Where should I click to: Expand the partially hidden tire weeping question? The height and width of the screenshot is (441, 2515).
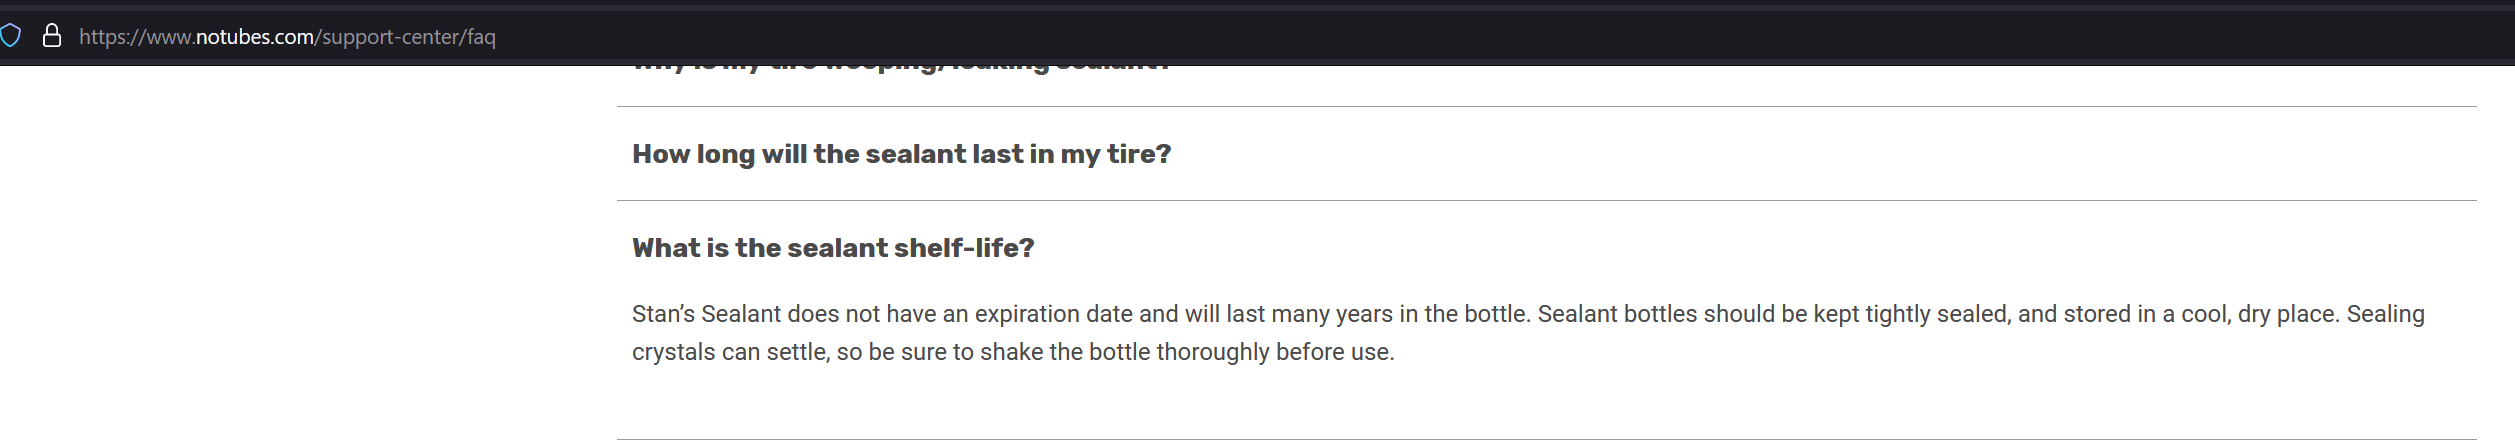coord(900,68)
